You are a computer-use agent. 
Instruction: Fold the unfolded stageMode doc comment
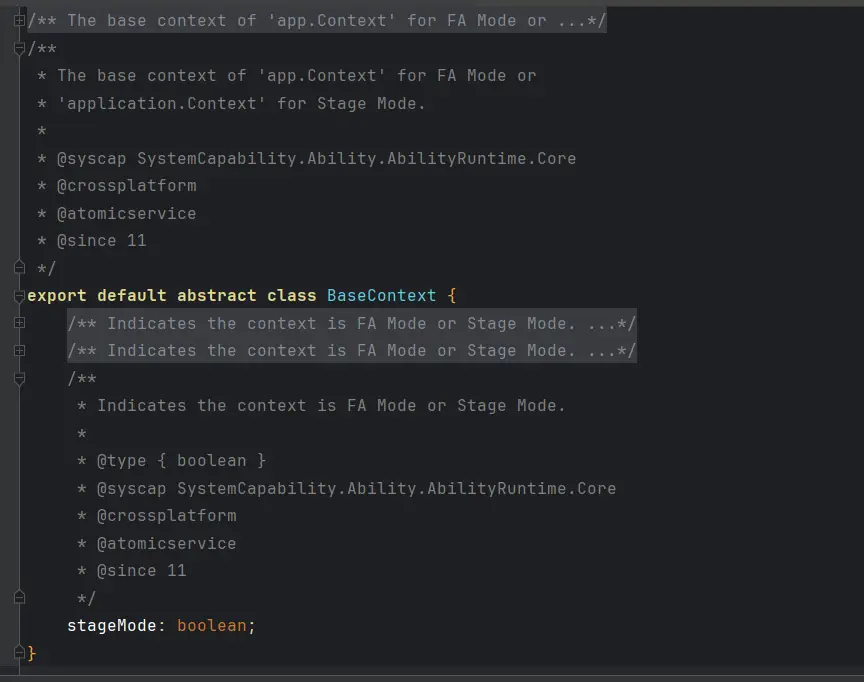19,378
